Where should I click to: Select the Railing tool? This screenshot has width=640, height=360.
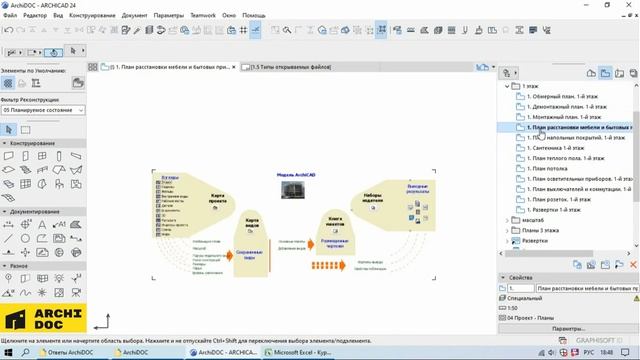click(42, 170)
